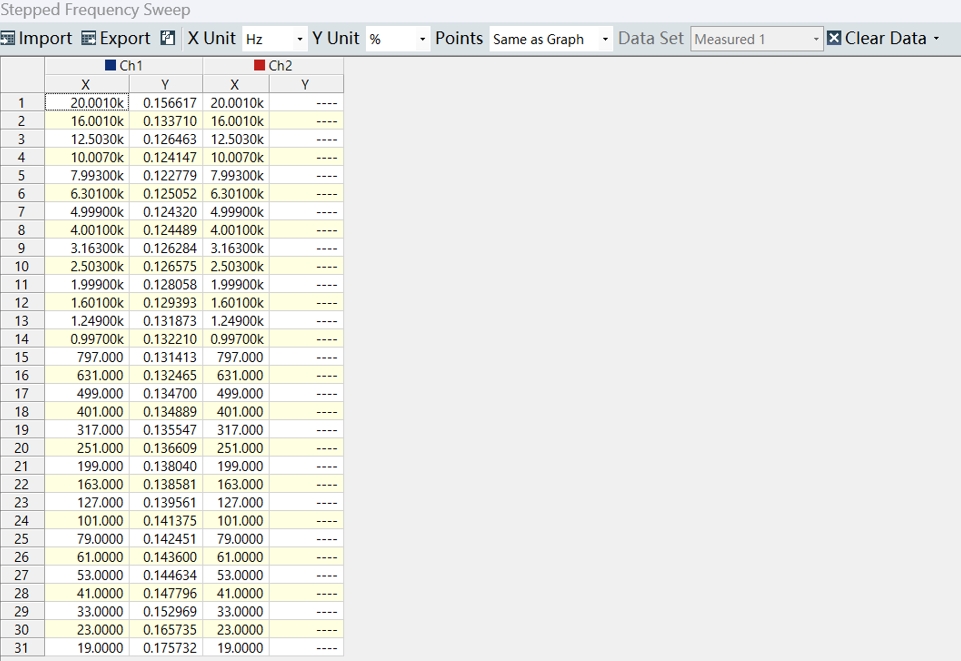This screenshot has width=961, height=661.
Task: Select Ch1 Y cell 0.175732
Action: point(166,648)
